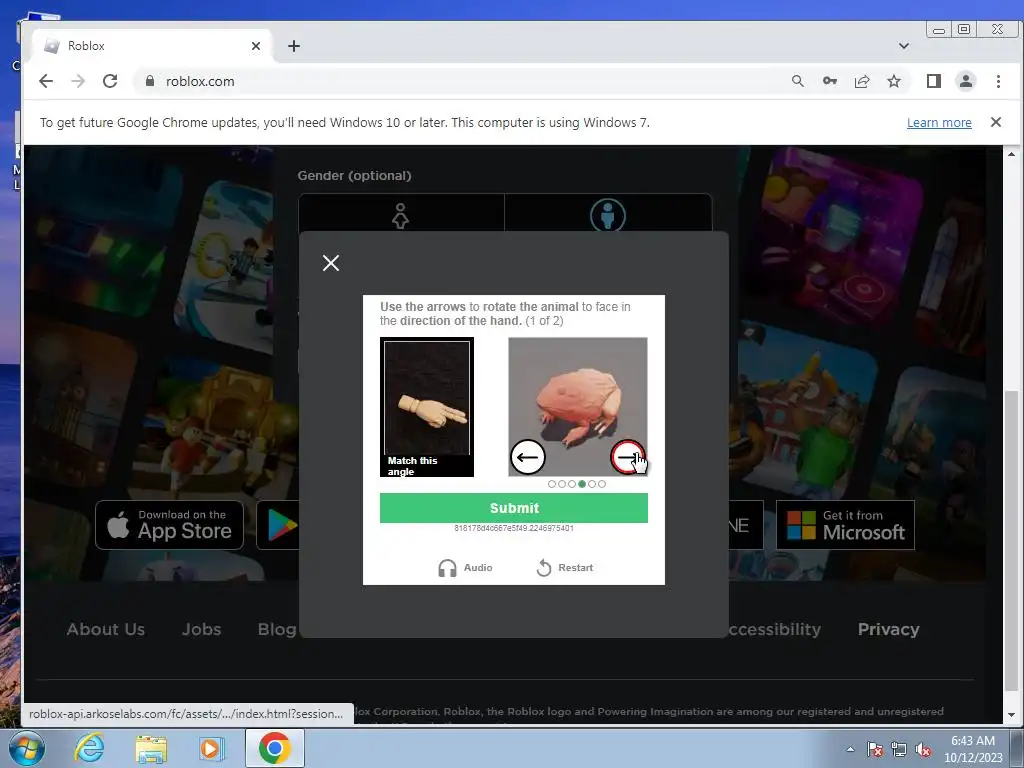Open the Download on the App Store badge
This screenshot has height=768, width=1024.
170,525
